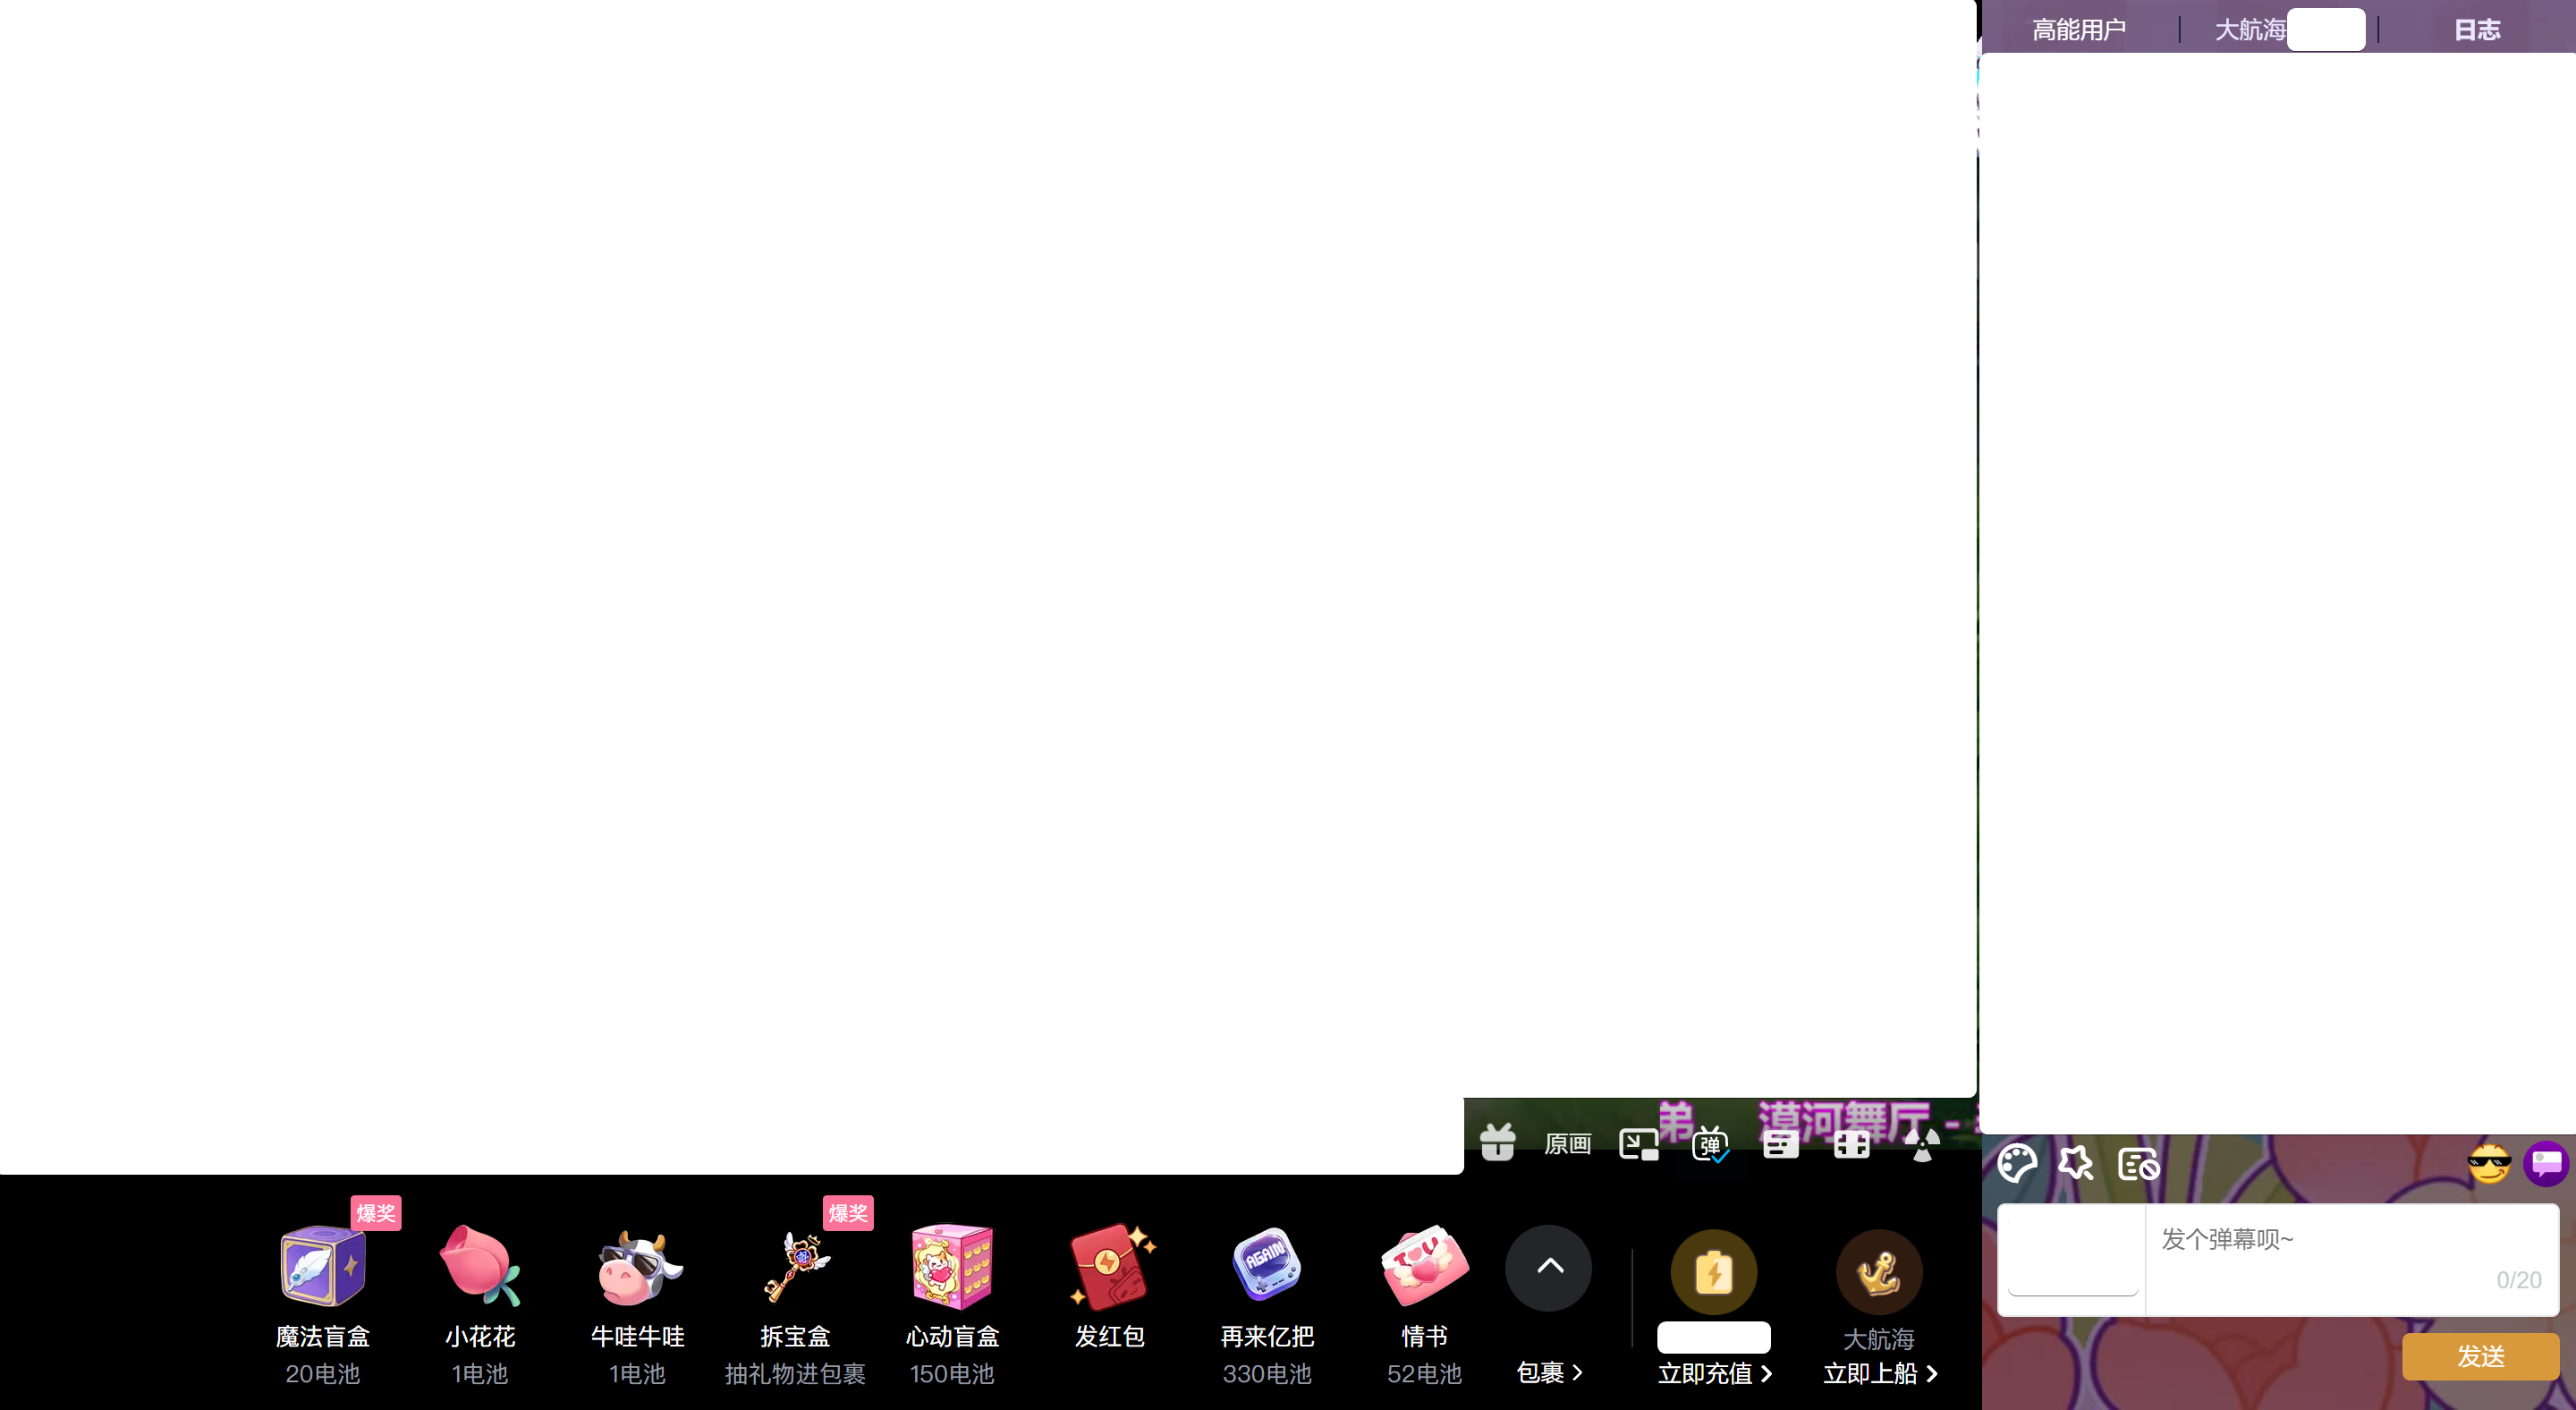The width and height of the screenshot is (2576, 1410).
Task: Toggle the danmaku display on the player
Action: 1710,1143
